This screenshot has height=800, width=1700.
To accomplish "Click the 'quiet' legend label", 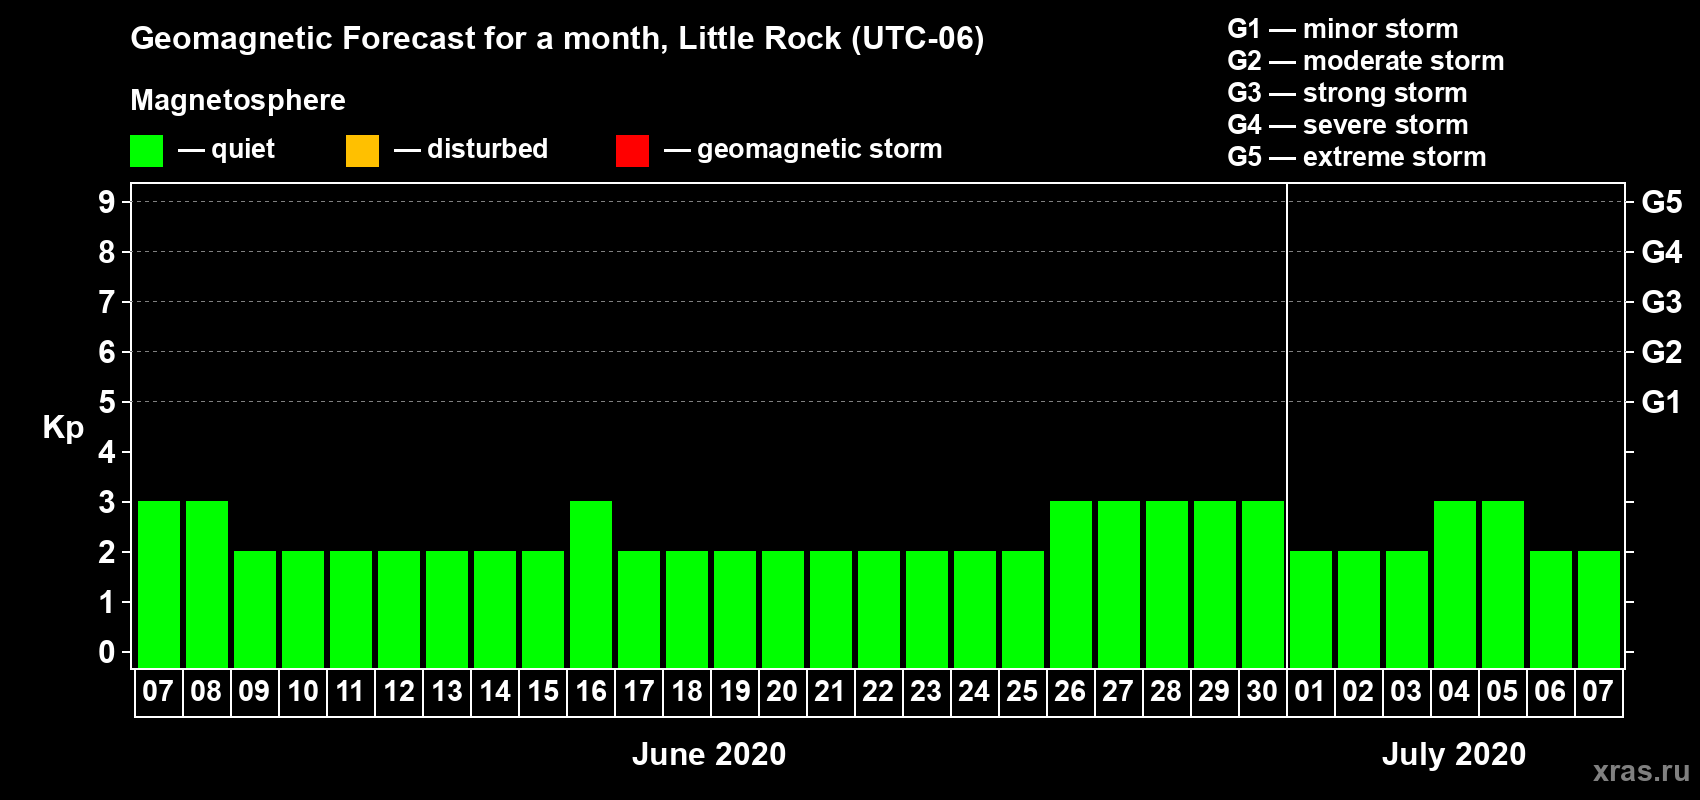I will click(243, 149).
